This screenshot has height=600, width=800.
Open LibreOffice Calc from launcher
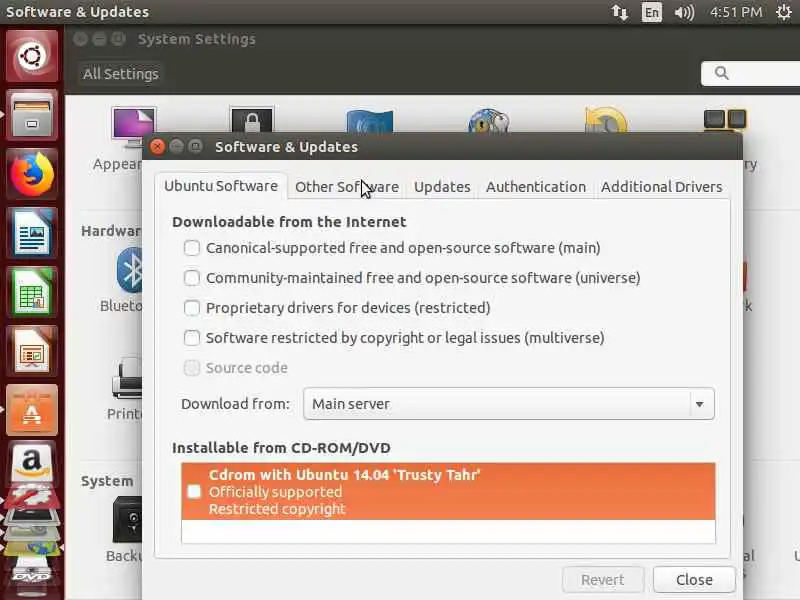tap(32, 292)
